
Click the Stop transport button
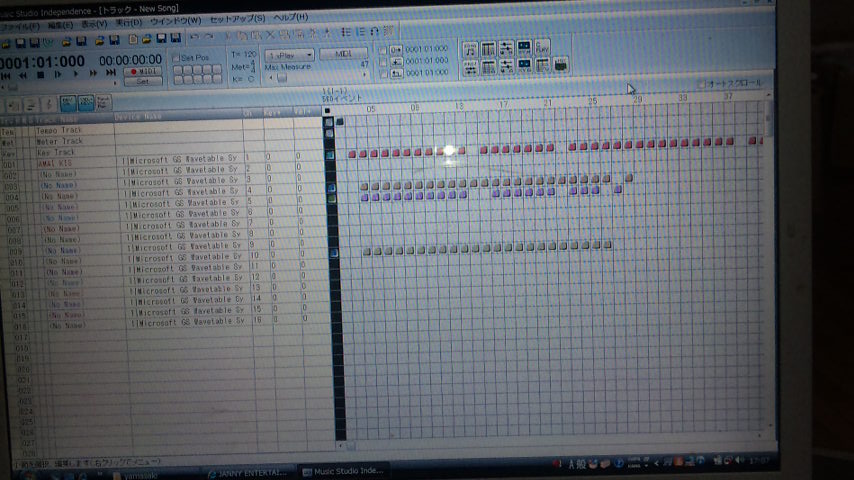click(40, 74)
